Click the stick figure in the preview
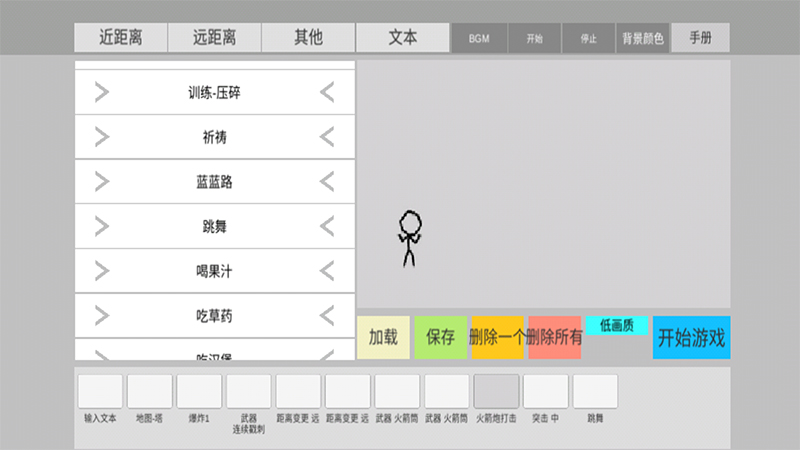This screenshot has height=450, width=800. (x=409, y=238)
